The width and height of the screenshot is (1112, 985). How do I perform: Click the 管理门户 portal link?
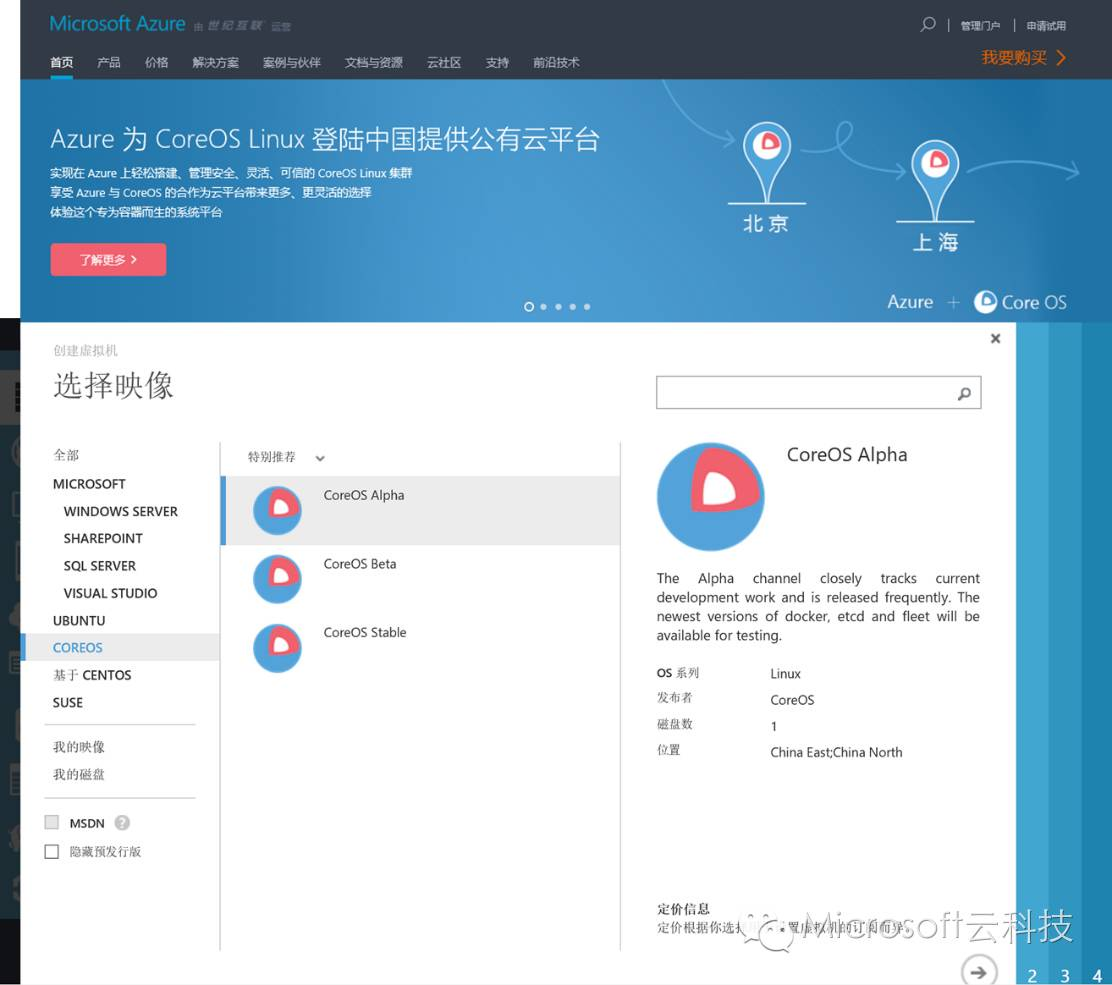pyautogui.click(x=980, y=26)
